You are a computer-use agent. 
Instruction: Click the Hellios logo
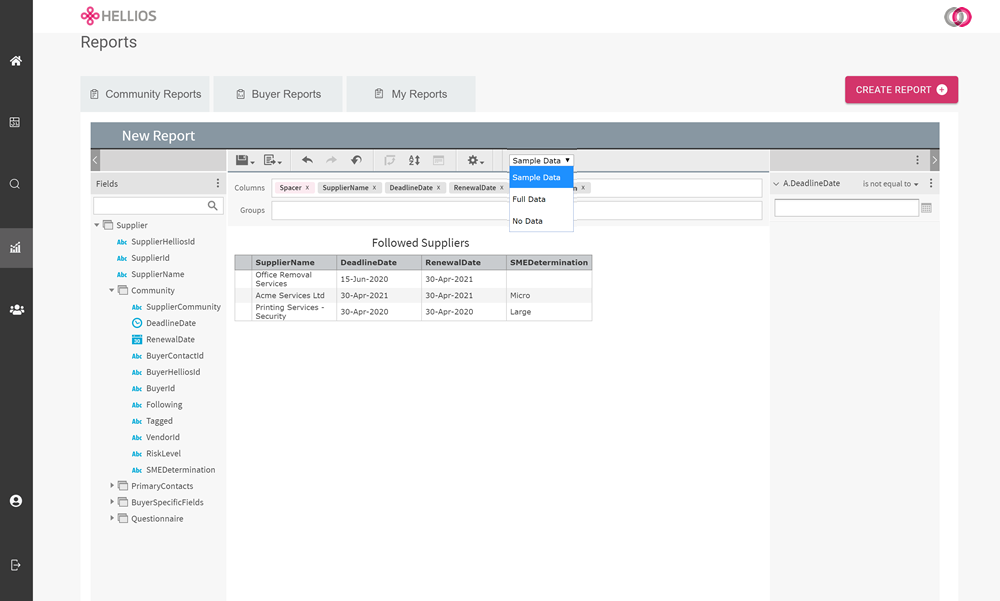pyautogui.click(x=119, y=16)
